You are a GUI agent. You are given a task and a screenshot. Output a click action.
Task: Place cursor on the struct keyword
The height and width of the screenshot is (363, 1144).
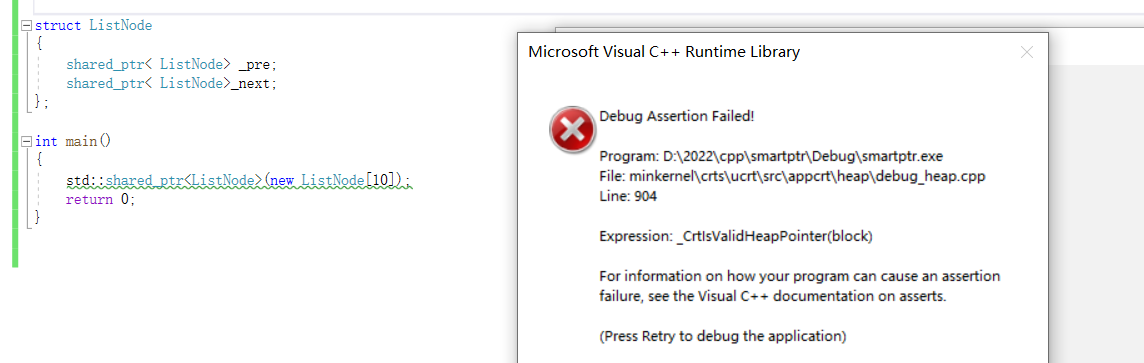(x=59, y=26)
